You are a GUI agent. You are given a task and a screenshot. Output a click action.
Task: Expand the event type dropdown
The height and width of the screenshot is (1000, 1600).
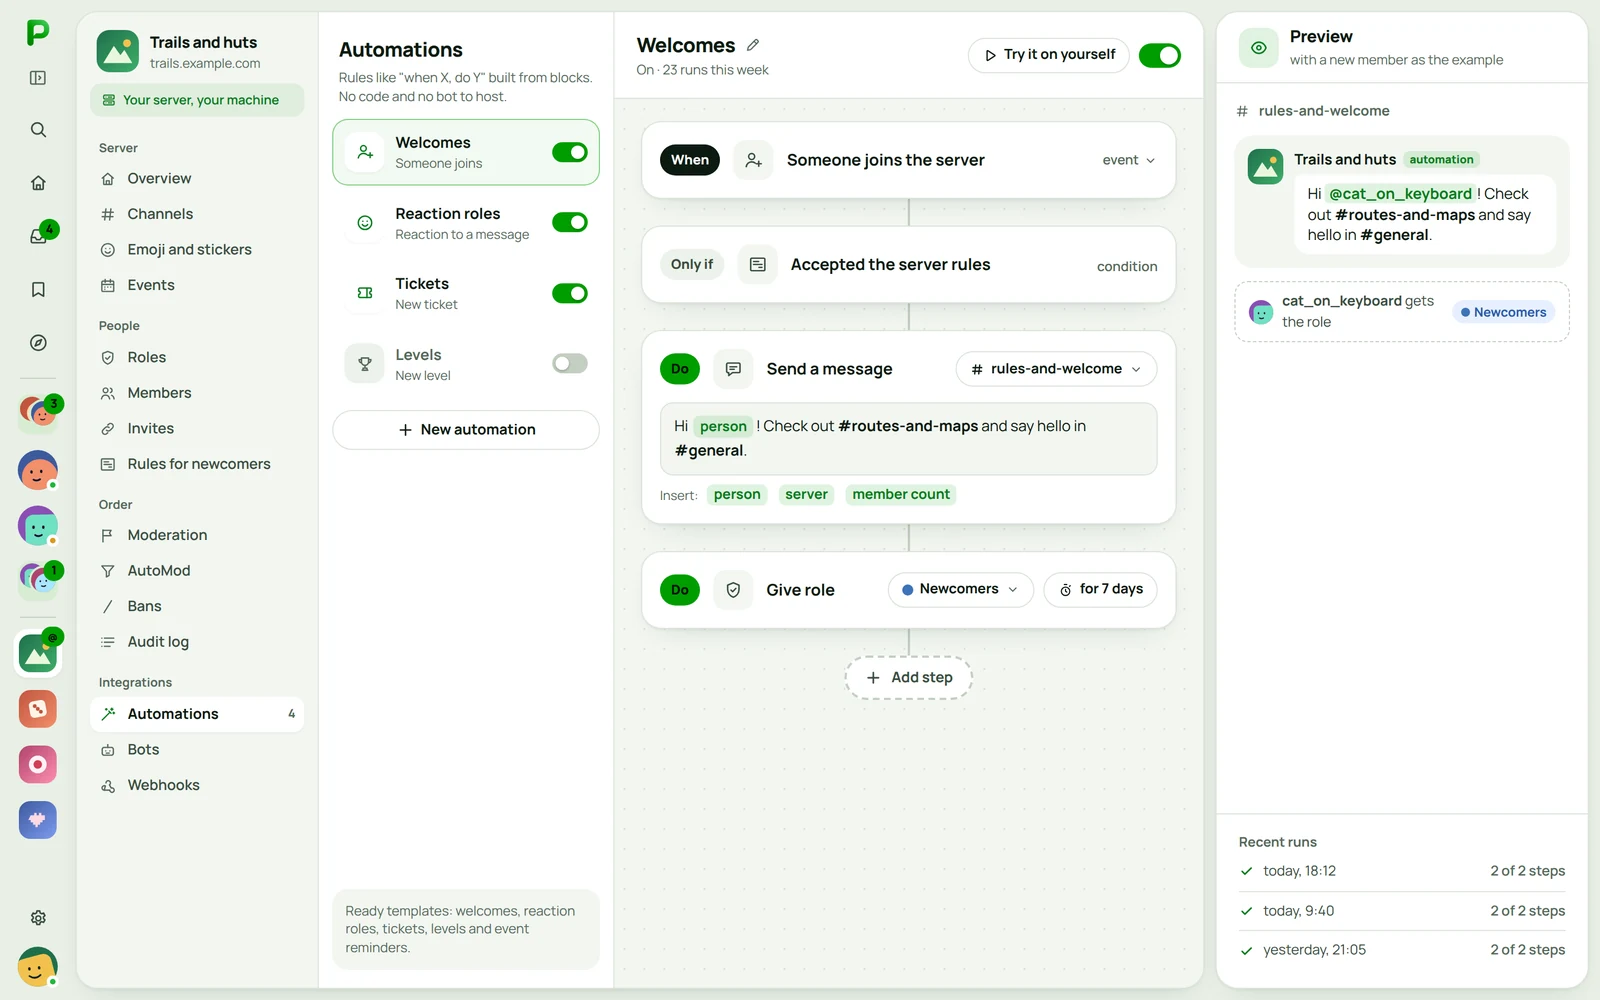[1129, 160]
